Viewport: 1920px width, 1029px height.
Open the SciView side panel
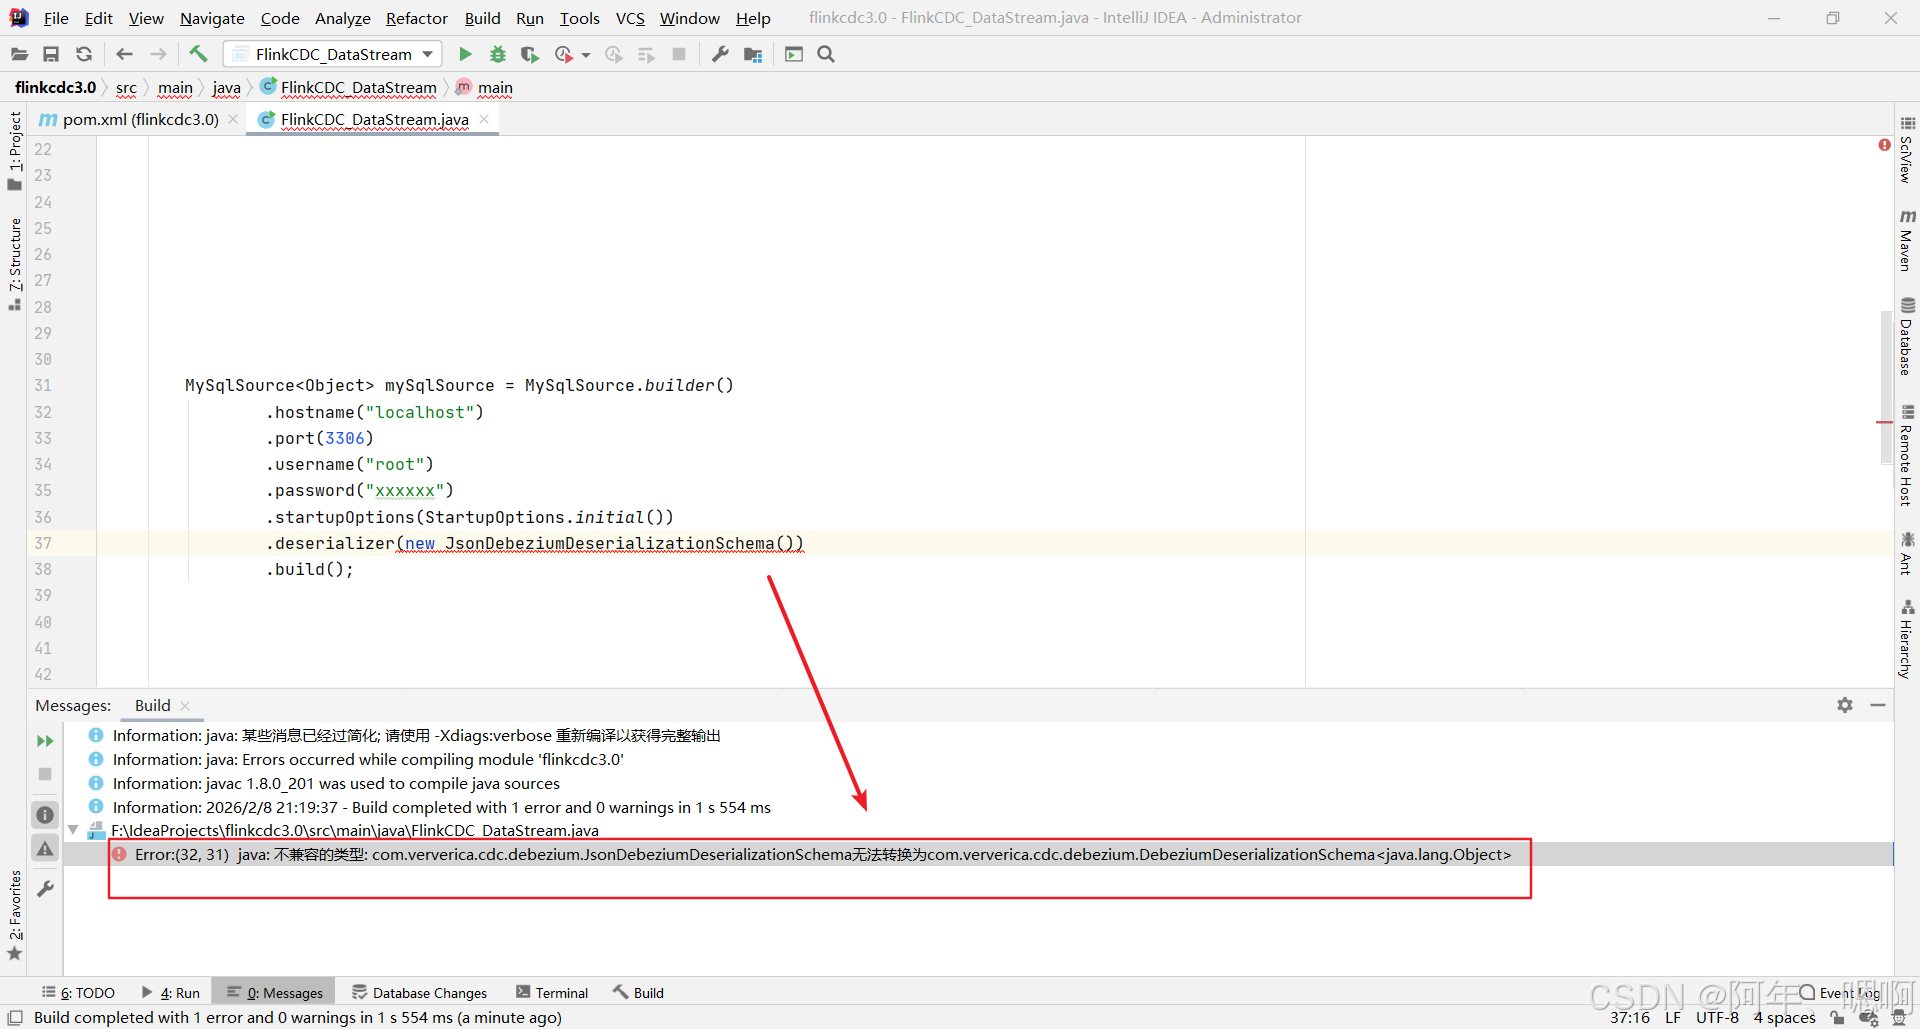coord(1907,150)
